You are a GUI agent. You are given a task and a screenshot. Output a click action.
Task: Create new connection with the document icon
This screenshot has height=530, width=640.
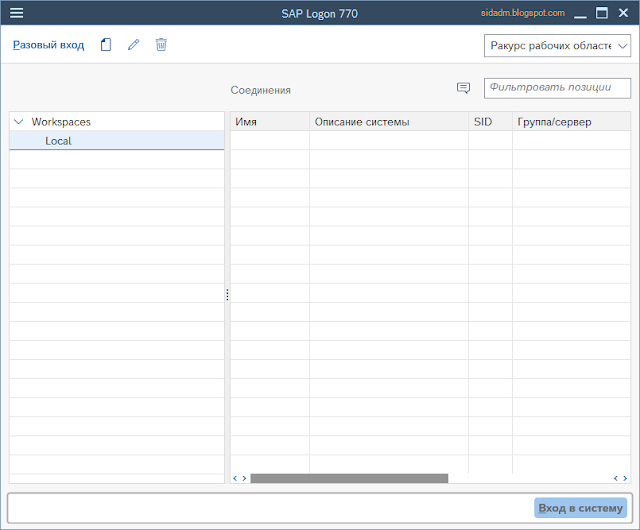click(106, 45)
